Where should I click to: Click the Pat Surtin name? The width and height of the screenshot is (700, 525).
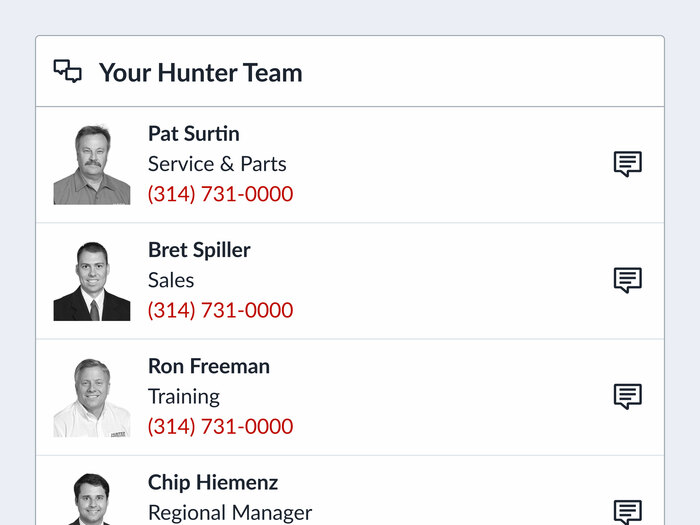[x=194, y=133]
